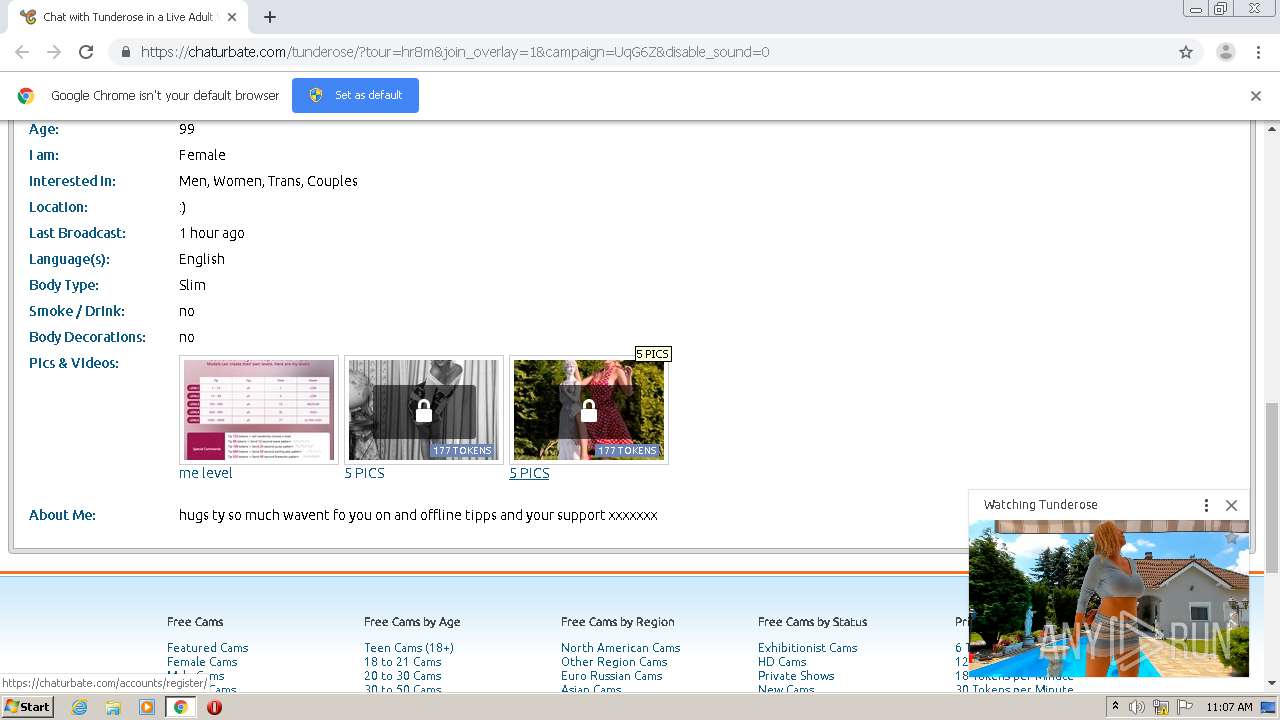Open picture-in-picture options menu

(1206, 505)
